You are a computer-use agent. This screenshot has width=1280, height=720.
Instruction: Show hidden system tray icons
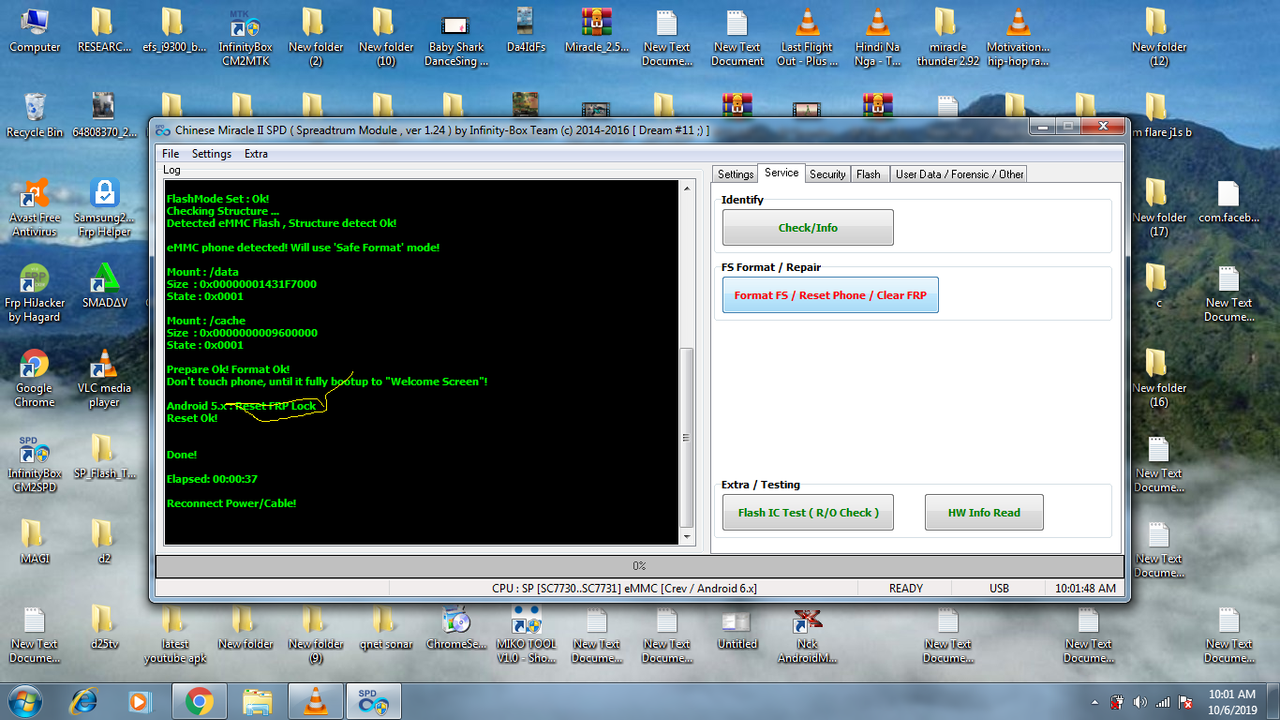coord(1095,702)
